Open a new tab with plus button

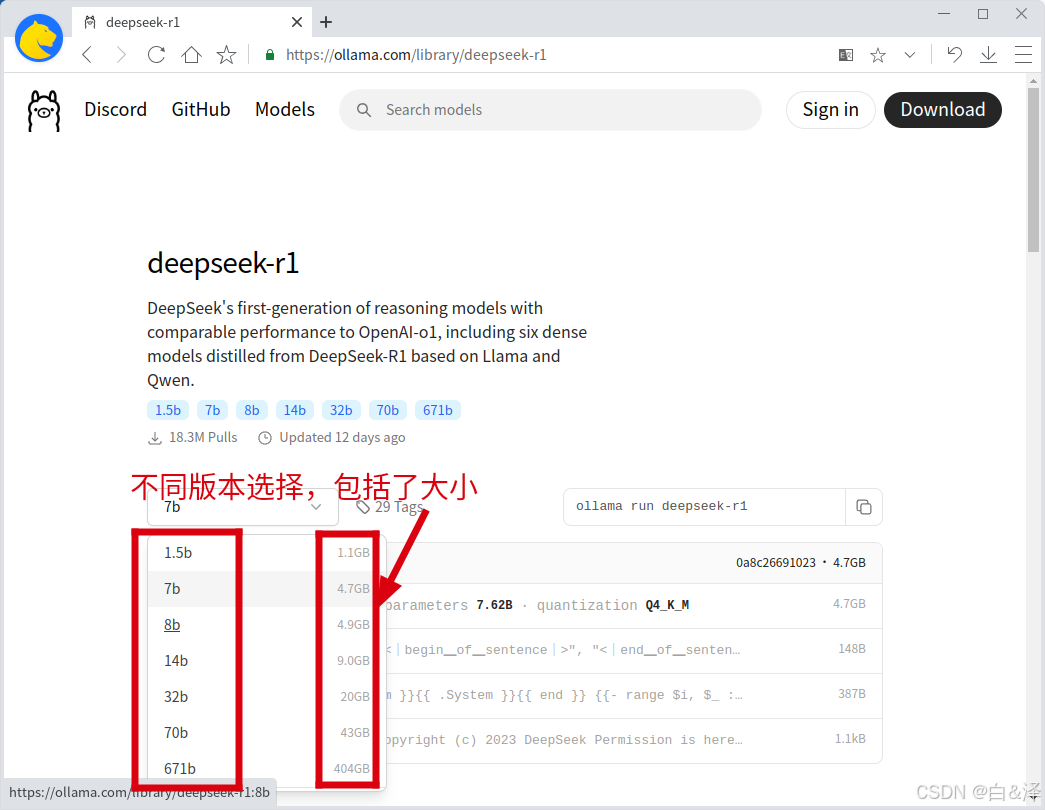[326, 22]
